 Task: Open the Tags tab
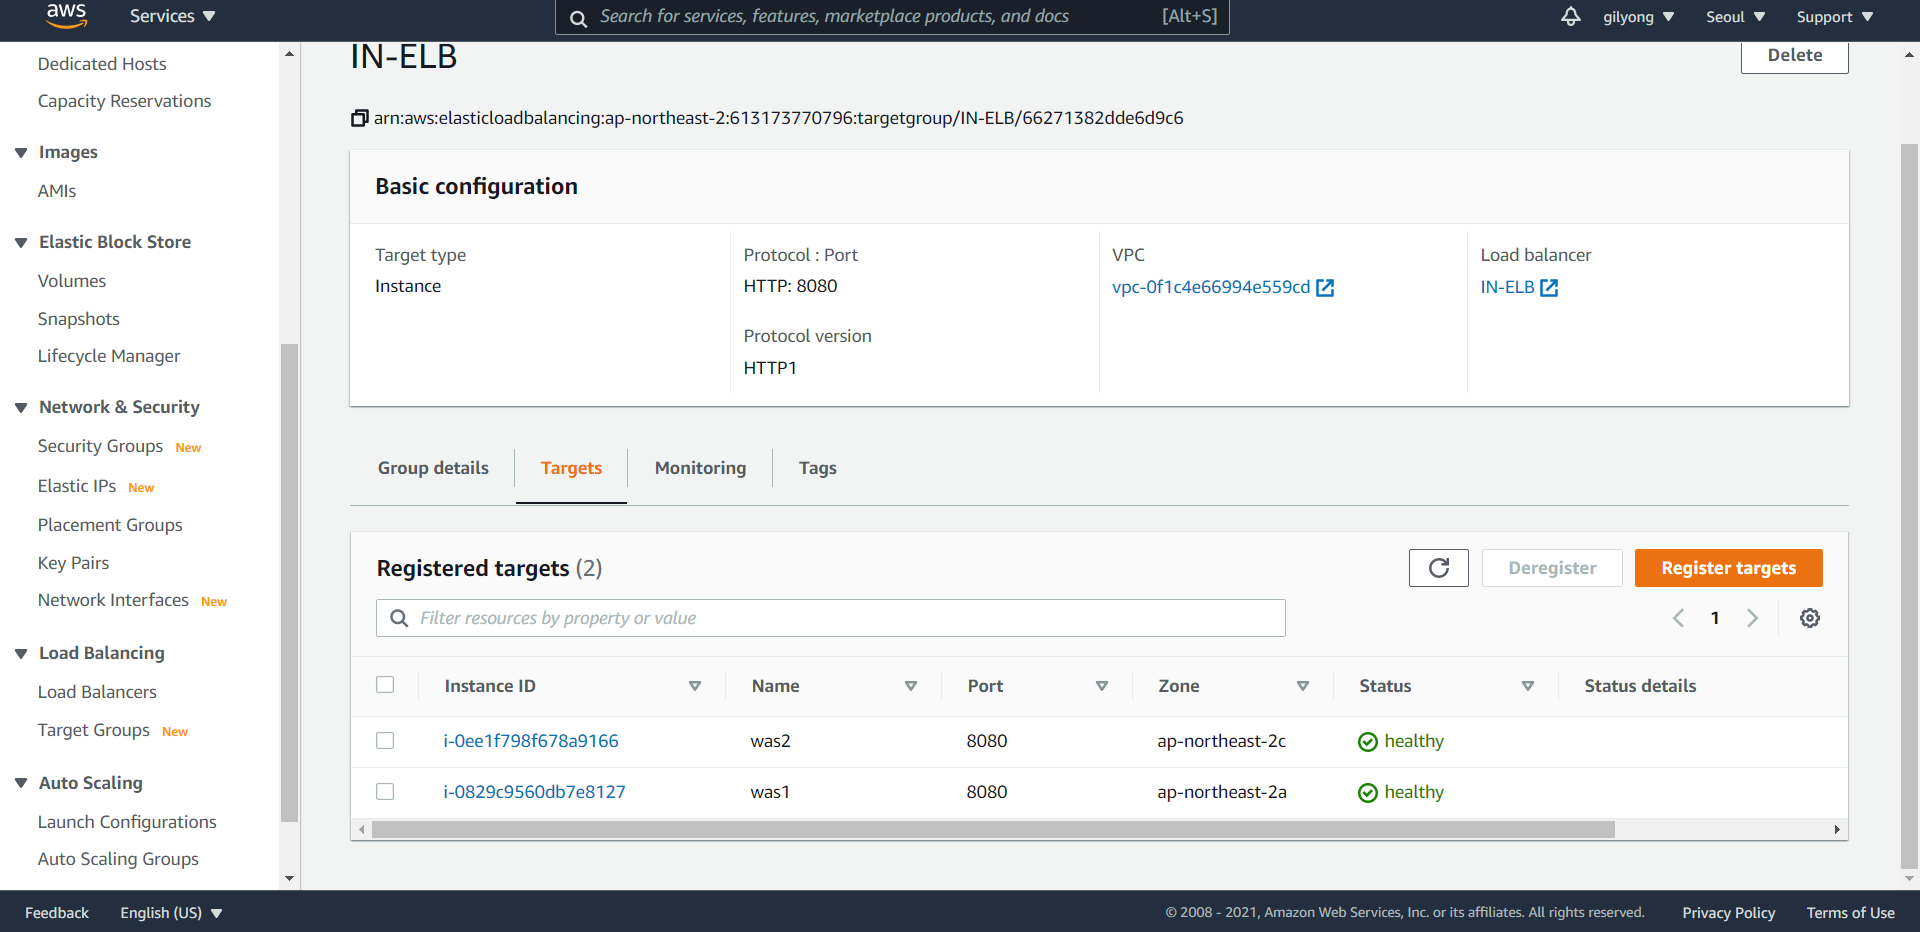click(817, 468)
